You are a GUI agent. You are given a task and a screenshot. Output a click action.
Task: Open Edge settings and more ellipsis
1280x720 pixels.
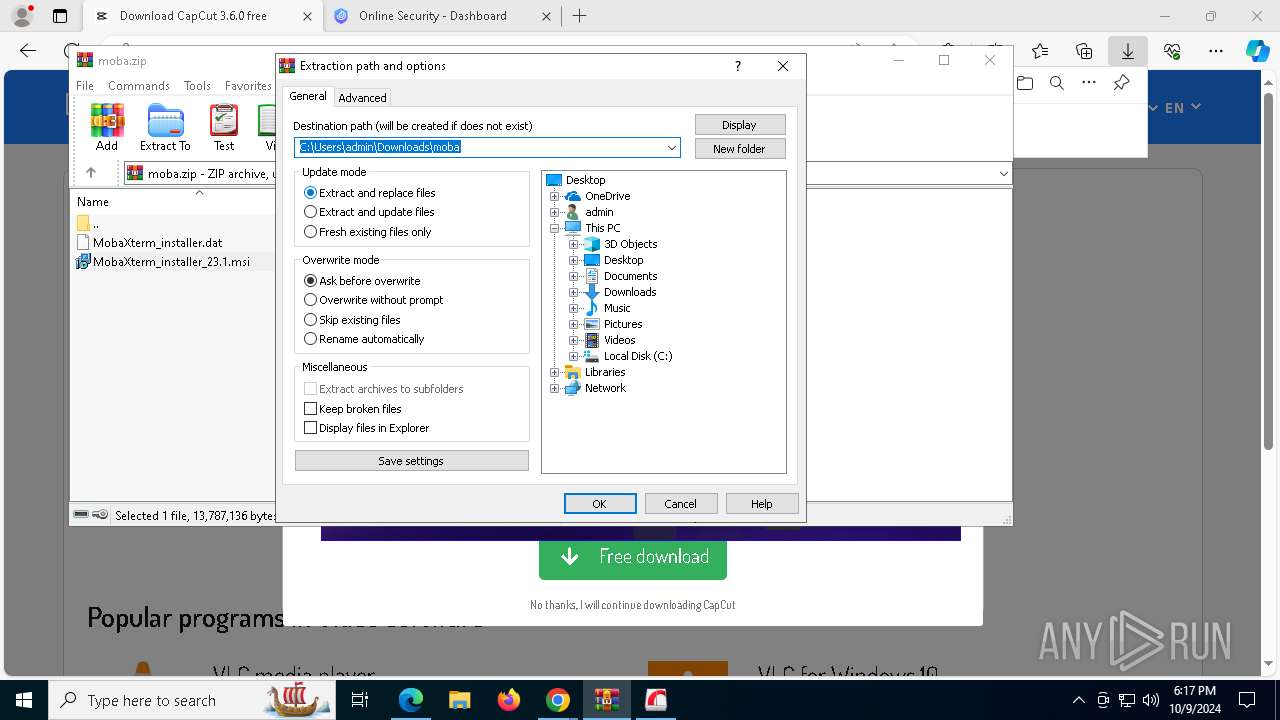pyautogui.click(x=1216, y=51)
